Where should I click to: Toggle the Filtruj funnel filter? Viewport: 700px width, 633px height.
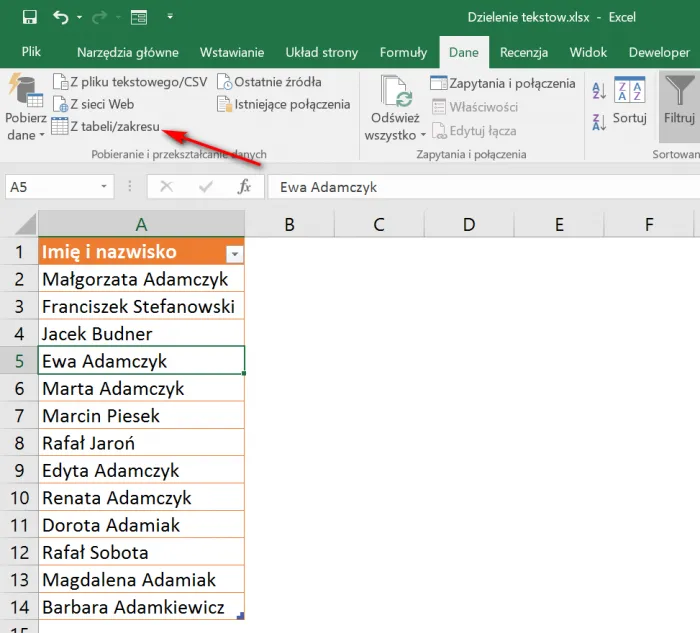(679, 100)
